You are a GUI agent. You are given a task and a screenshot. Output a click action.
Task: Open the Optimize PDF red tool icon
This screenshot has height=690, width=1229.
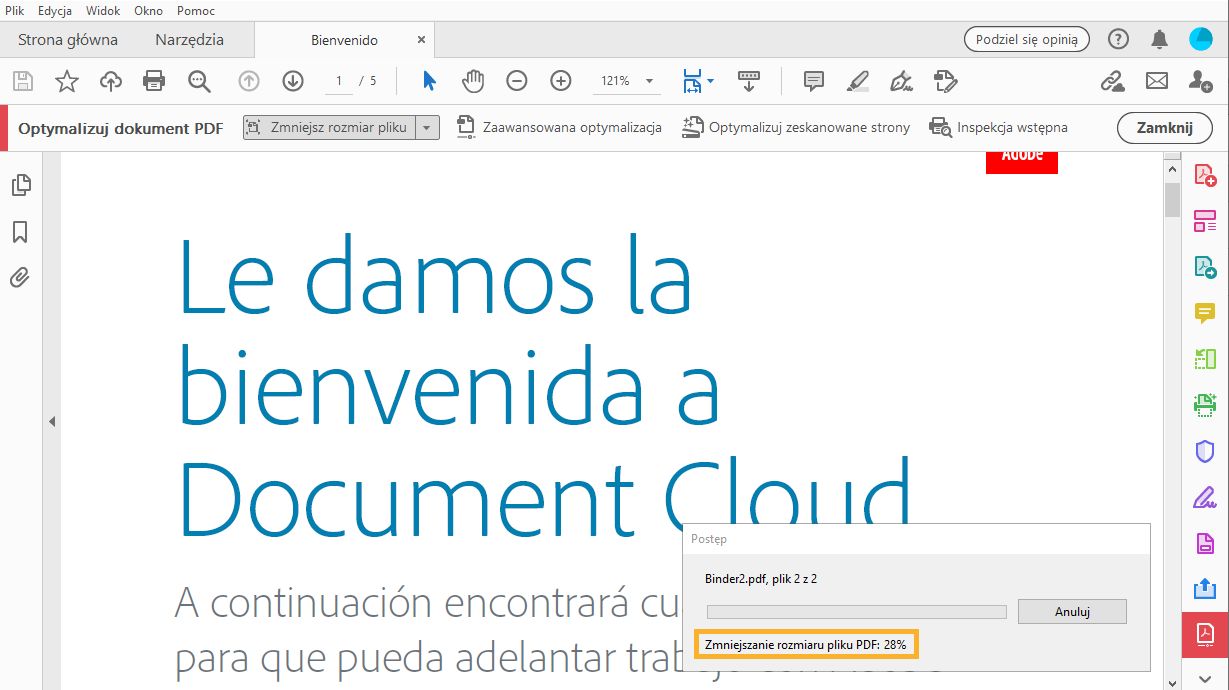(1205, 635)
